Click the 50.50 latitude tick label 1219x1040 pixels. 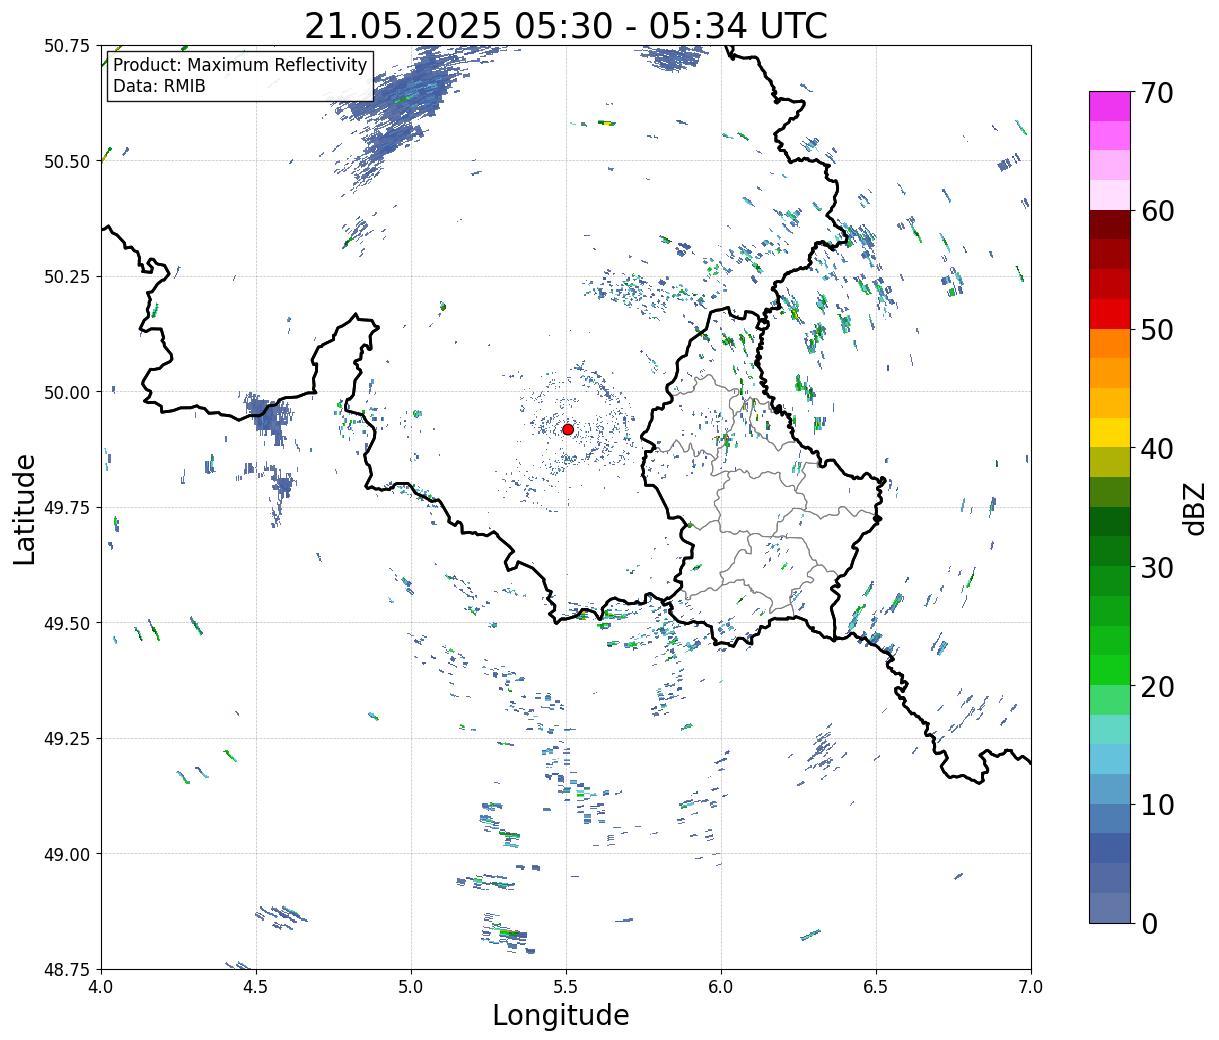click(67, 161)
